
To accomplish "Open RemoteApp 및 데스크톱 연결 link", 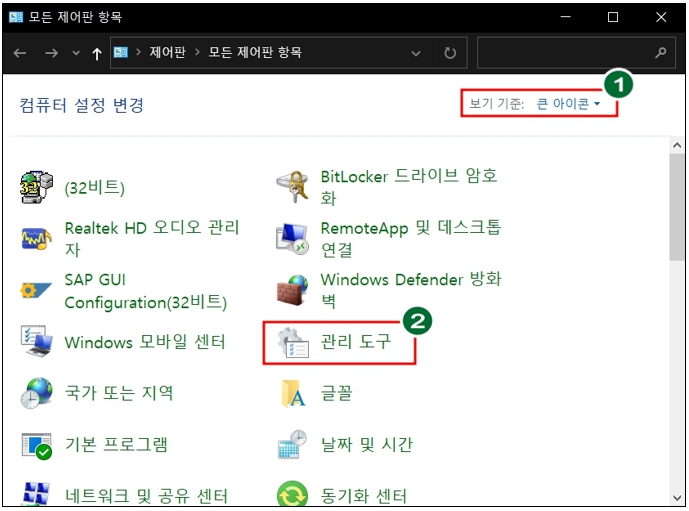I will coord(411,239).
